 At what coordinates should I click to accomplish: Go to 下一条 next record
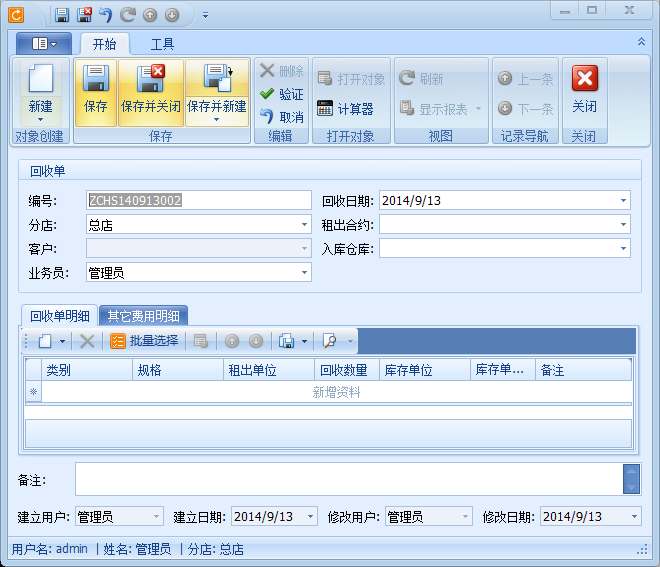point(525,109)
